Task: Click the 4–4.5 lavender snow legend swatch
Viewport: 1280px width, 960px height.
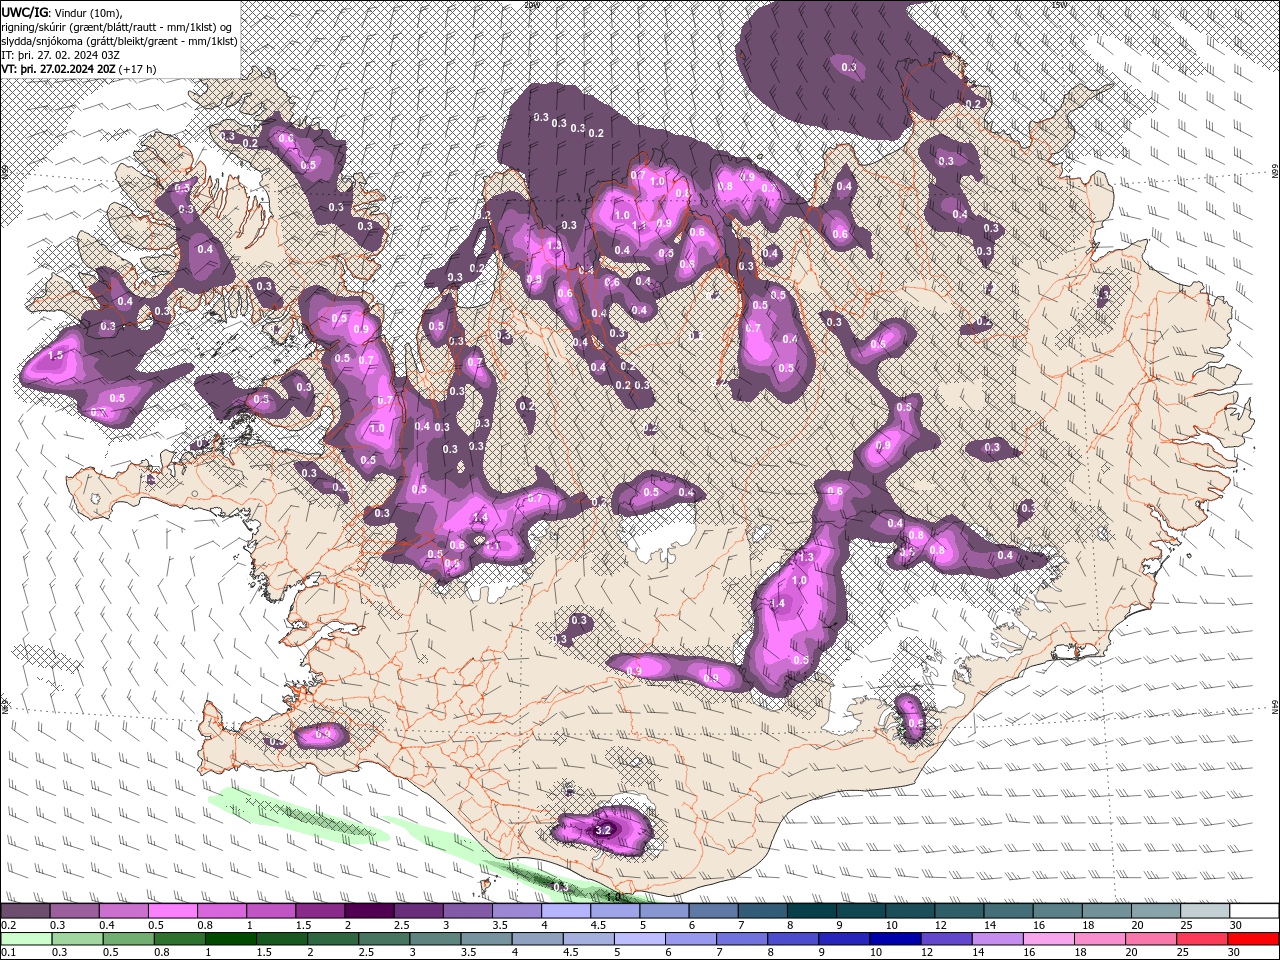Action: tap(566, 911)
